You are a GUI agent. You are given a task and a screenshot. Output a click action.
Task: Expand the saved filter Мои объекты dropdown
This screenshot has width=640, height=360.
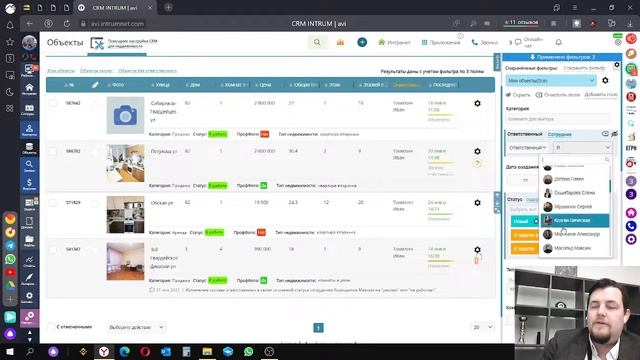pos(551,81)
